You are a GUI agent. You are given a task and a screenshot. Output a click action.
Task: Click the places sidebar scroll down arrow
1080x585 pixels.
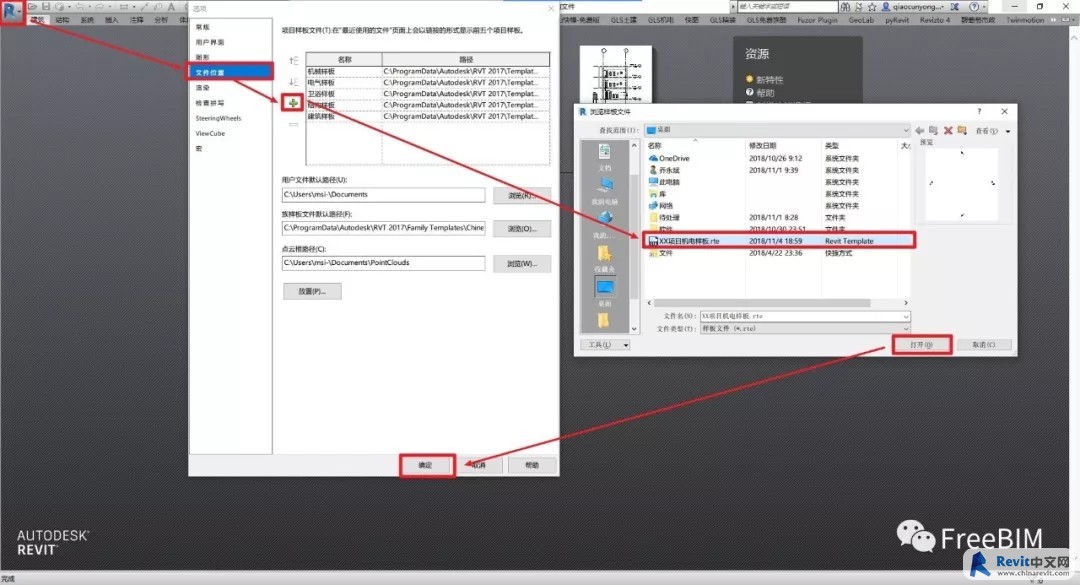coord(634,329)
